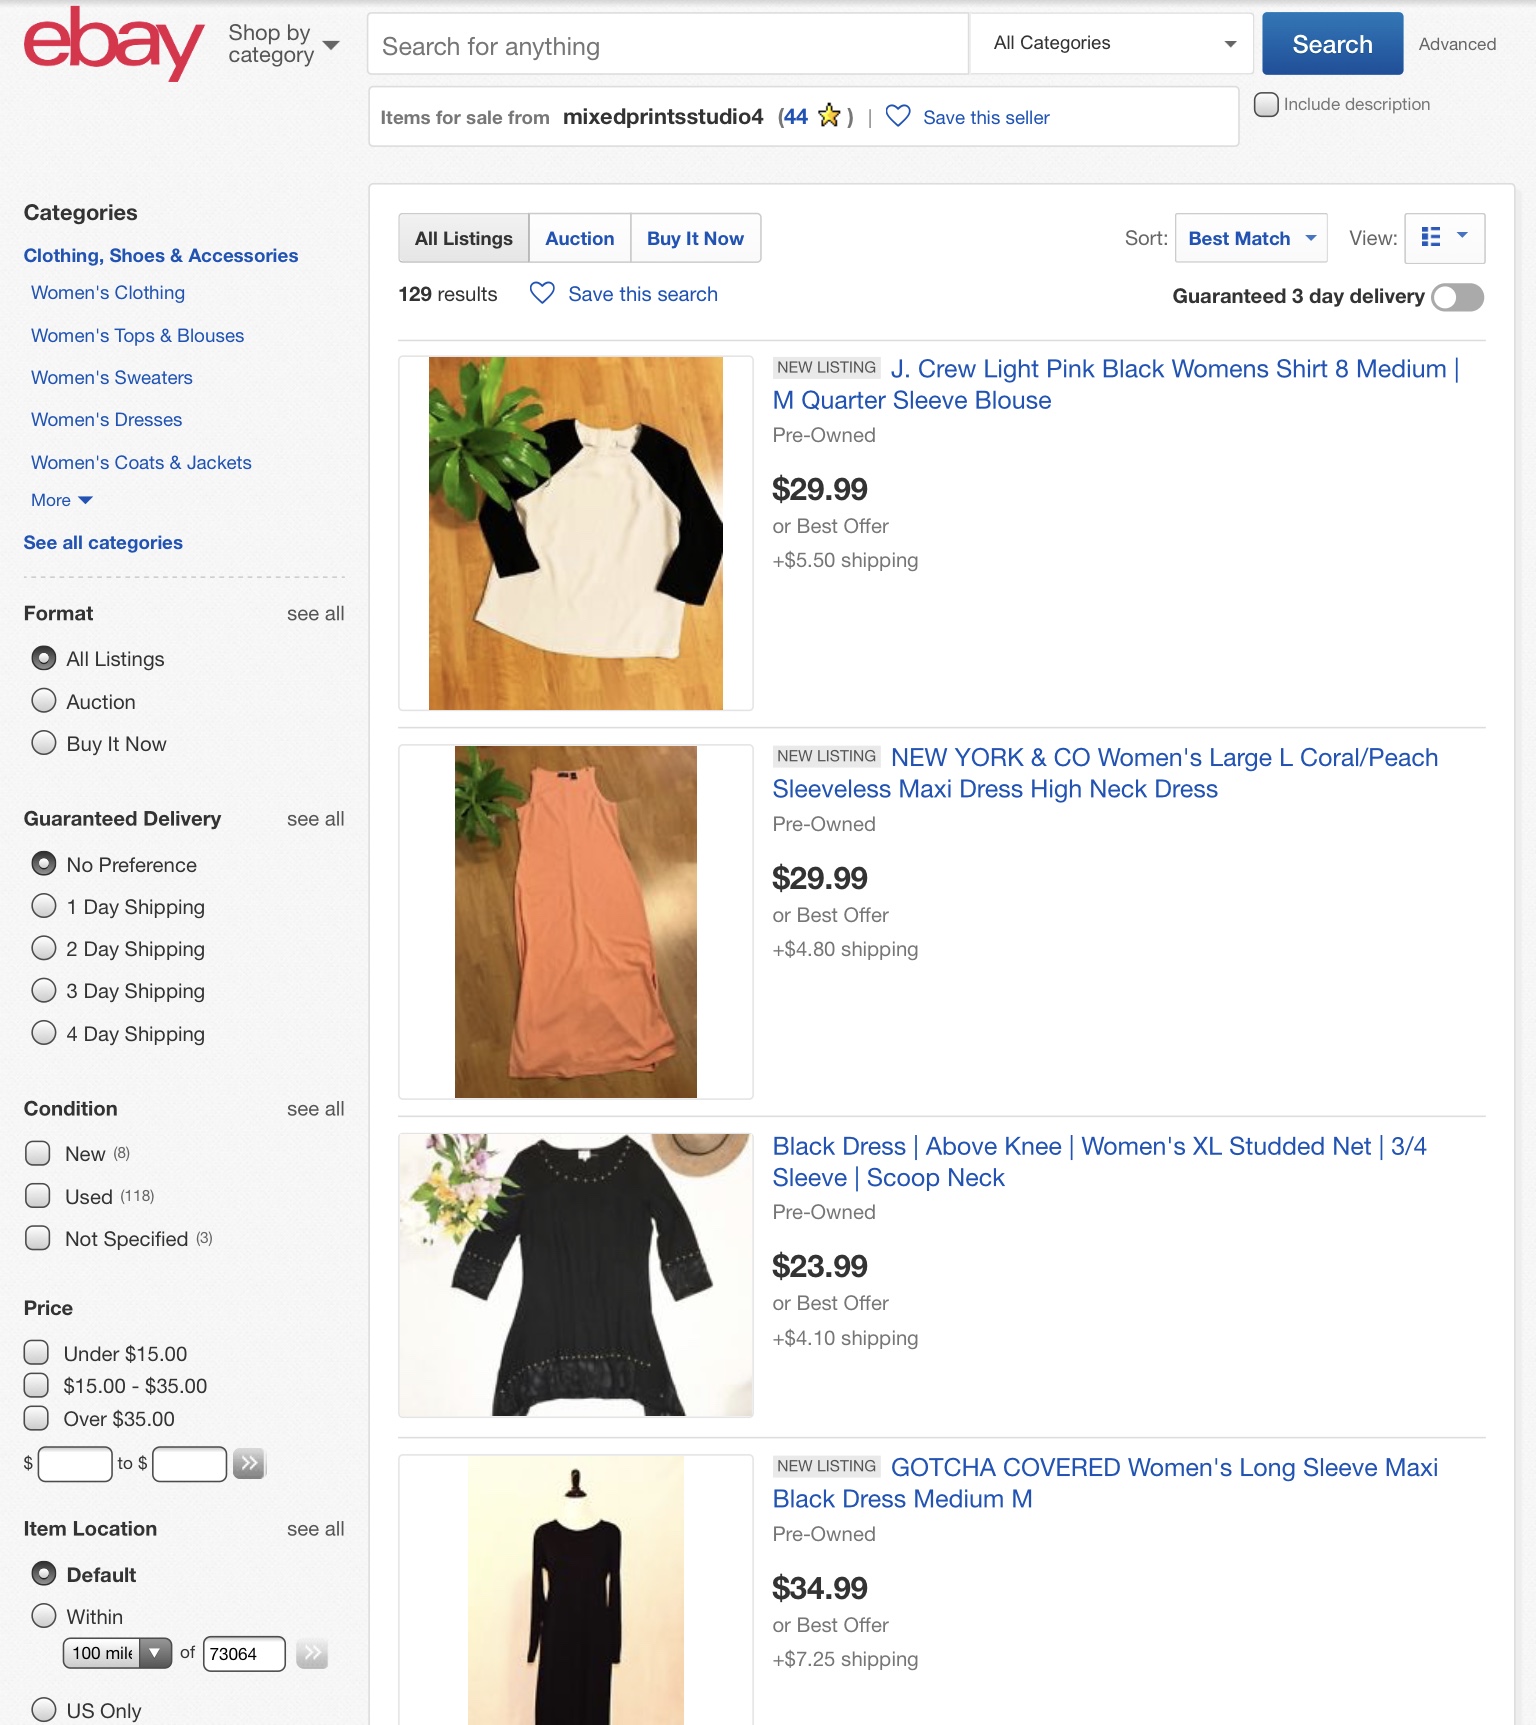Open Women's Coats & Jackets category
1536x1725 pixels.
coord(141,462)
